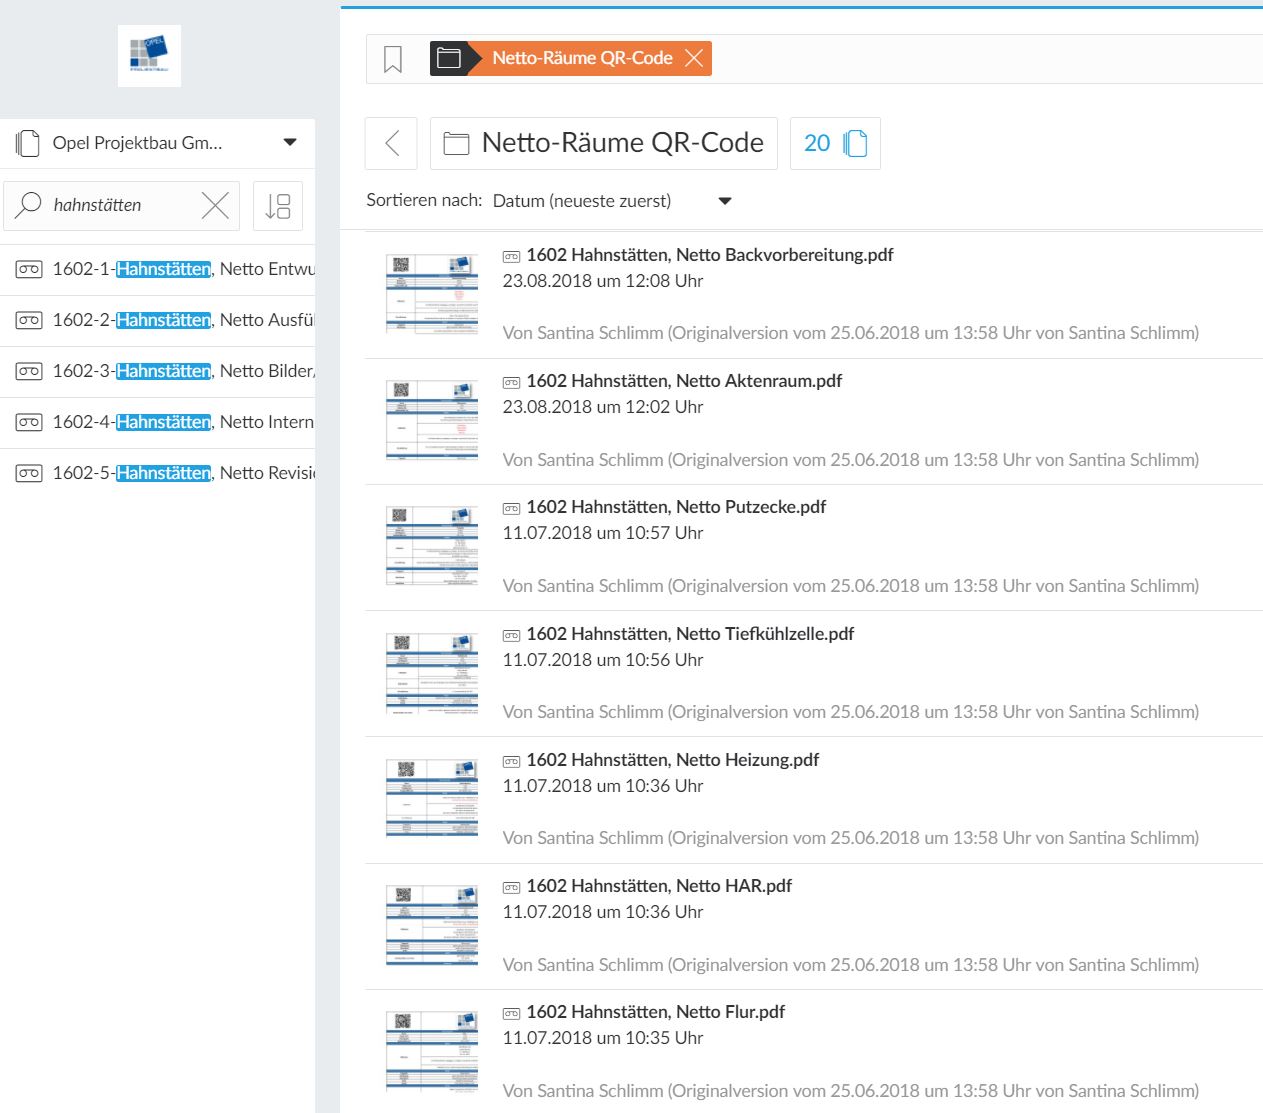Click the tape icon of 1602-3-Hahnstätten row
1263x1113 pixels.
(x=29, y=371)
